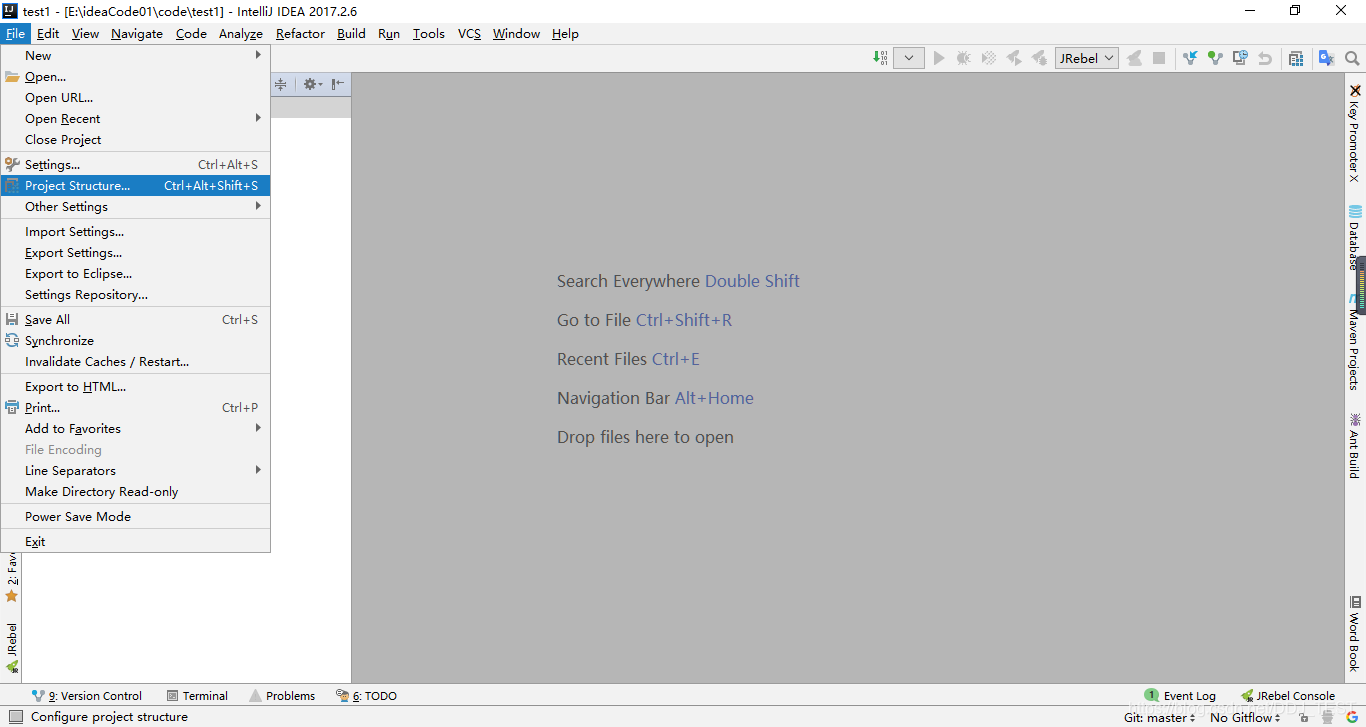Image resolution: width=1366 pixels, height=727 pixels.
Task: Open the TODO tool window
Action: pyautogui.click(x=366, y=696)
